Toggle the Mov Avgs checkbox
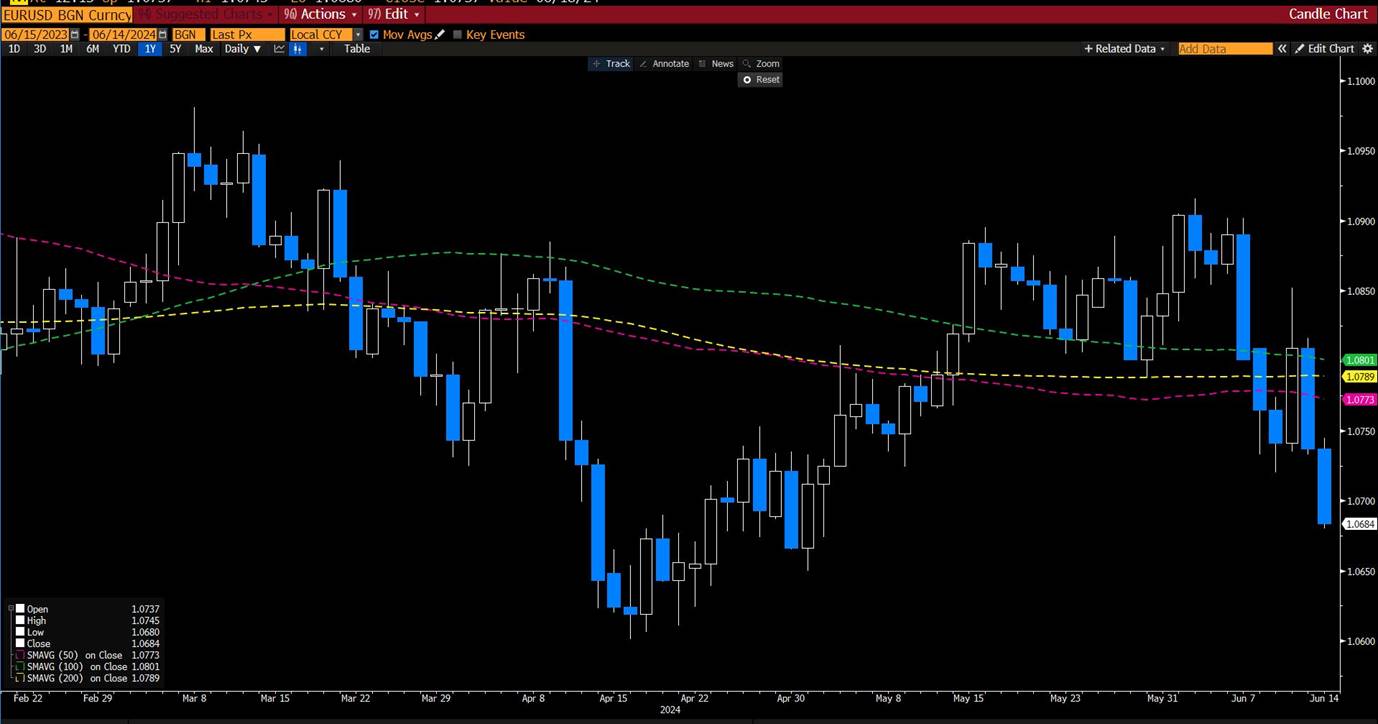Image resolution: width=1378 pixels, height=724 pixels. point(374,34)
